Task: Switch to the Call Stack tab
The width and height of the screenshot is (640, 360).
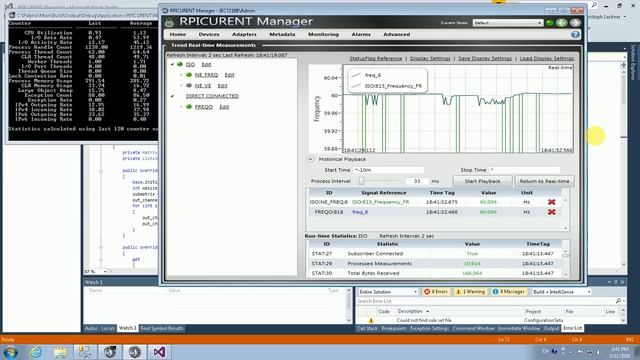Action: (367, 328)
